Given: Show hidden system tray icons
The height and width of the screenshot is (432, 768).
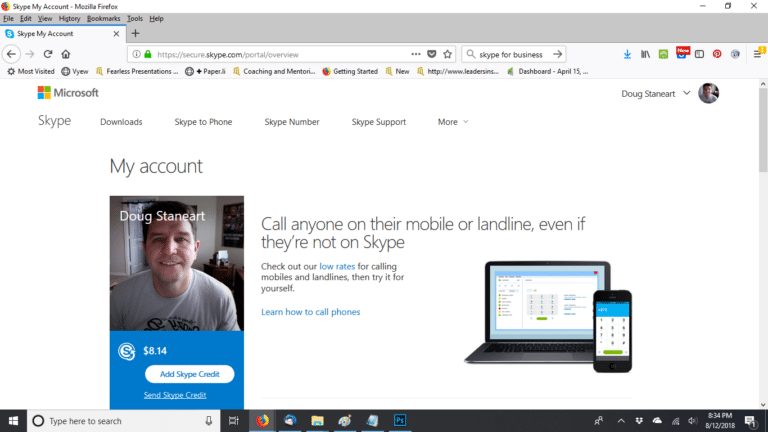Looking at the screenshot, I should pos(621,421).
